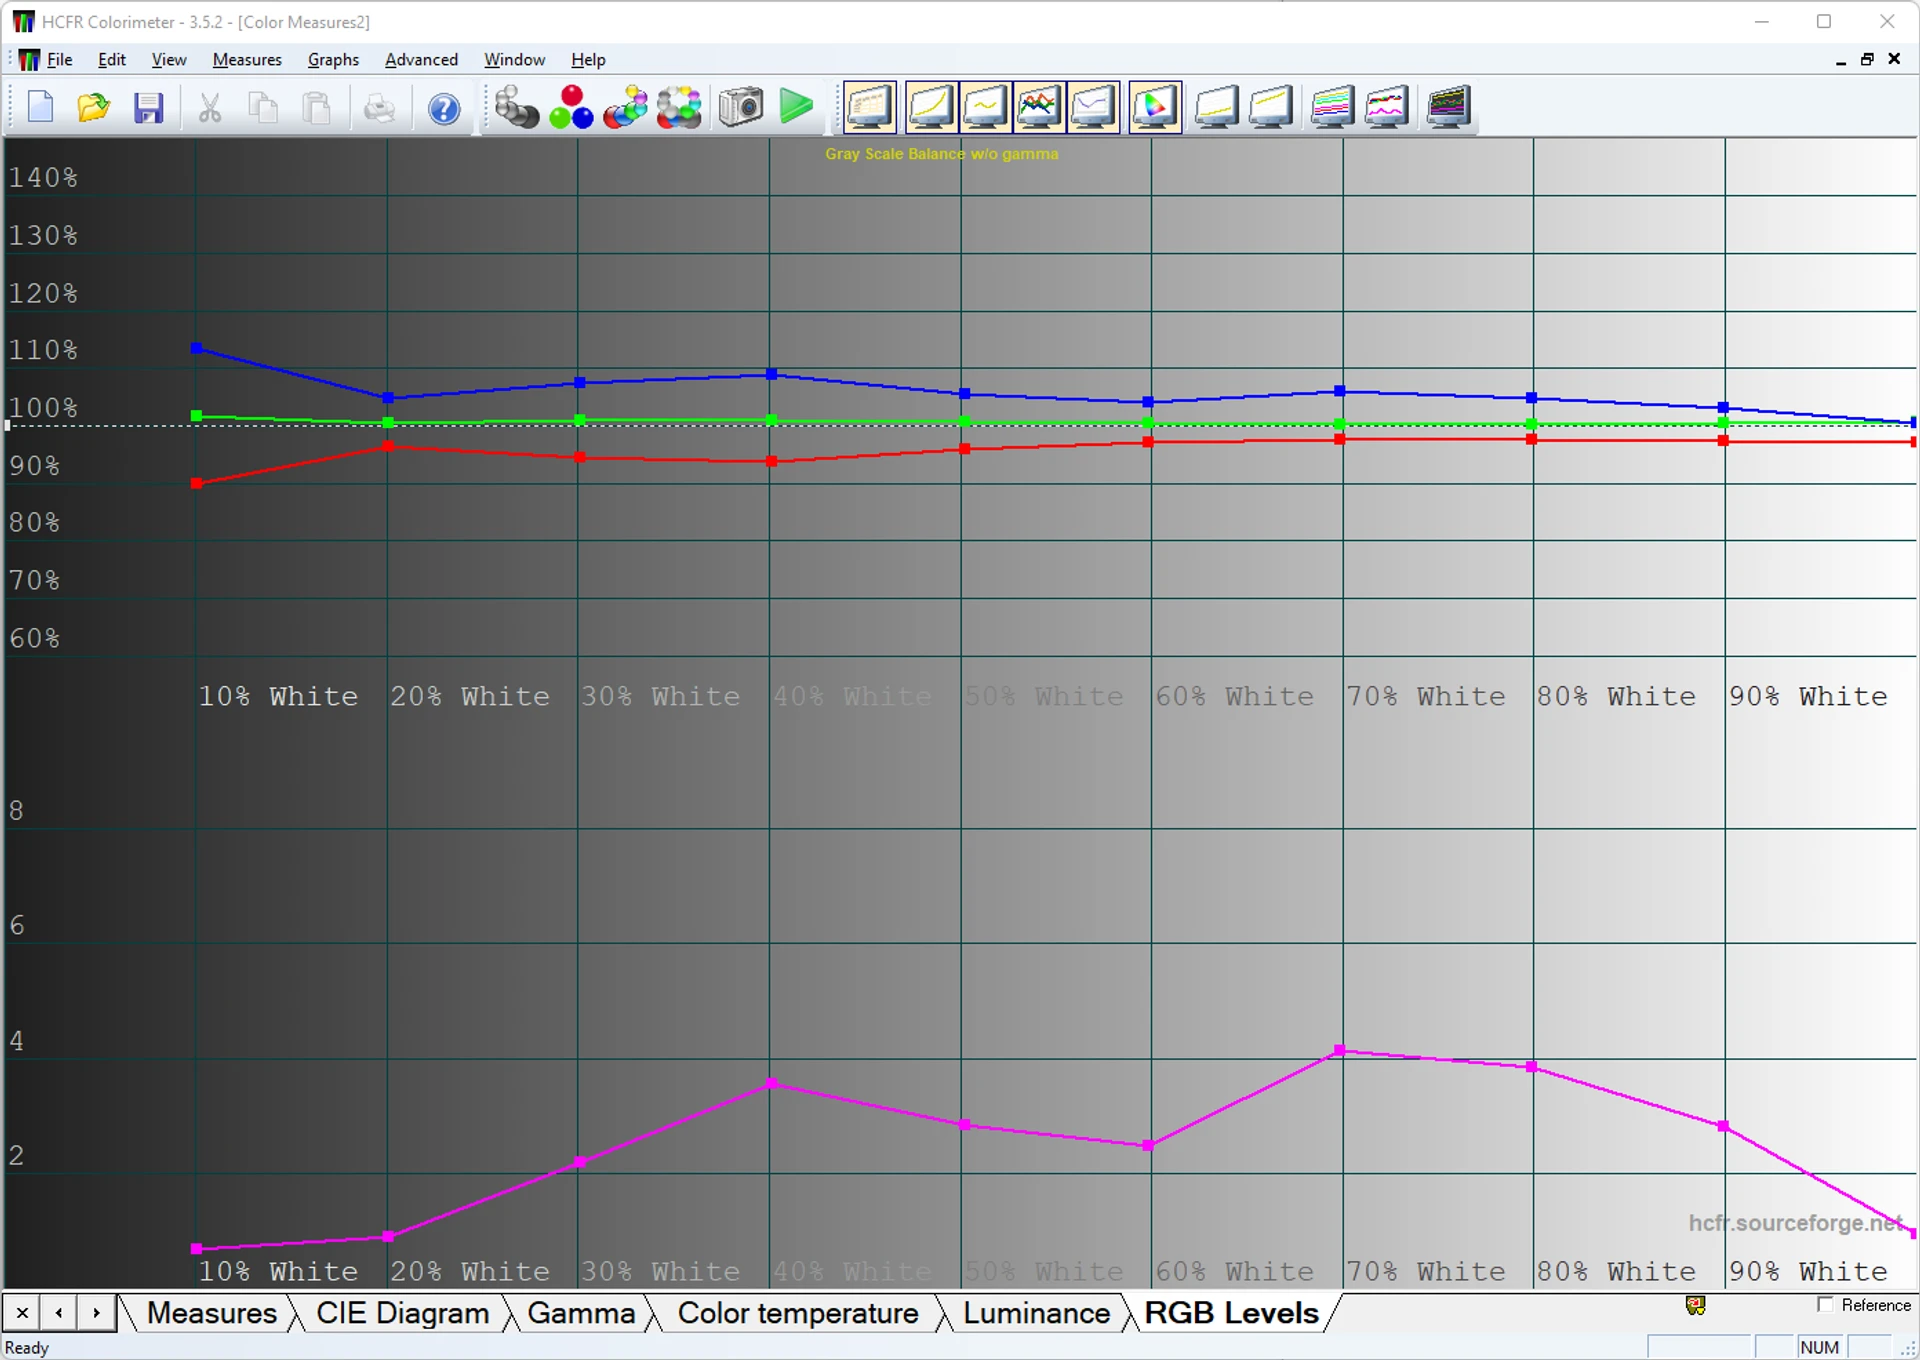Image resolution: width=1920 pixels, height=1360 pixels.
Task: Click the Copy icon in toolbar
Action: point(263,107)
